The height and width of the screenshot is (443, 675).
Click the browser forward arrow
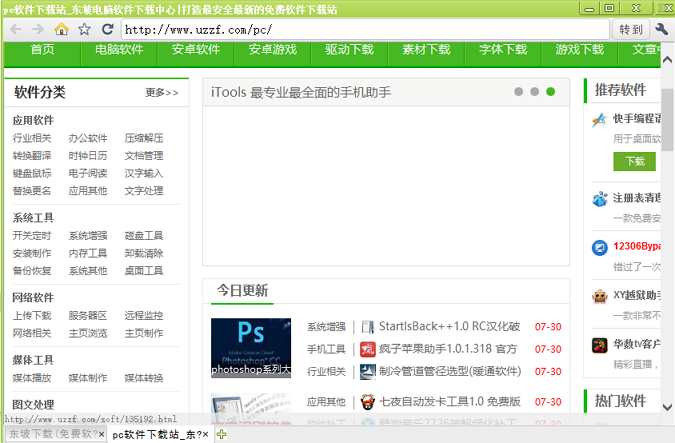[x=38, y=29]
